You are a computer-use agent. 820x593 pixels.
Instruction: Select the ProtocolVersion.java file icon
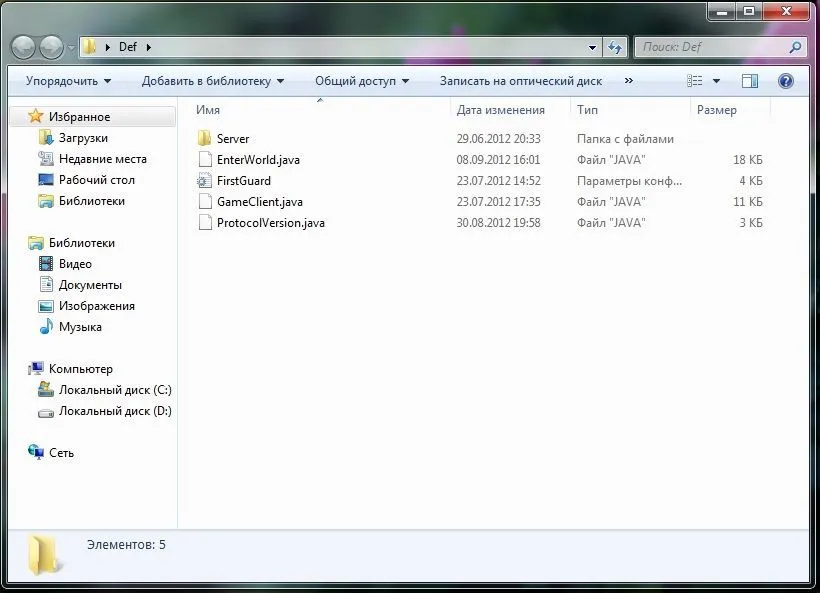[205, 222]
